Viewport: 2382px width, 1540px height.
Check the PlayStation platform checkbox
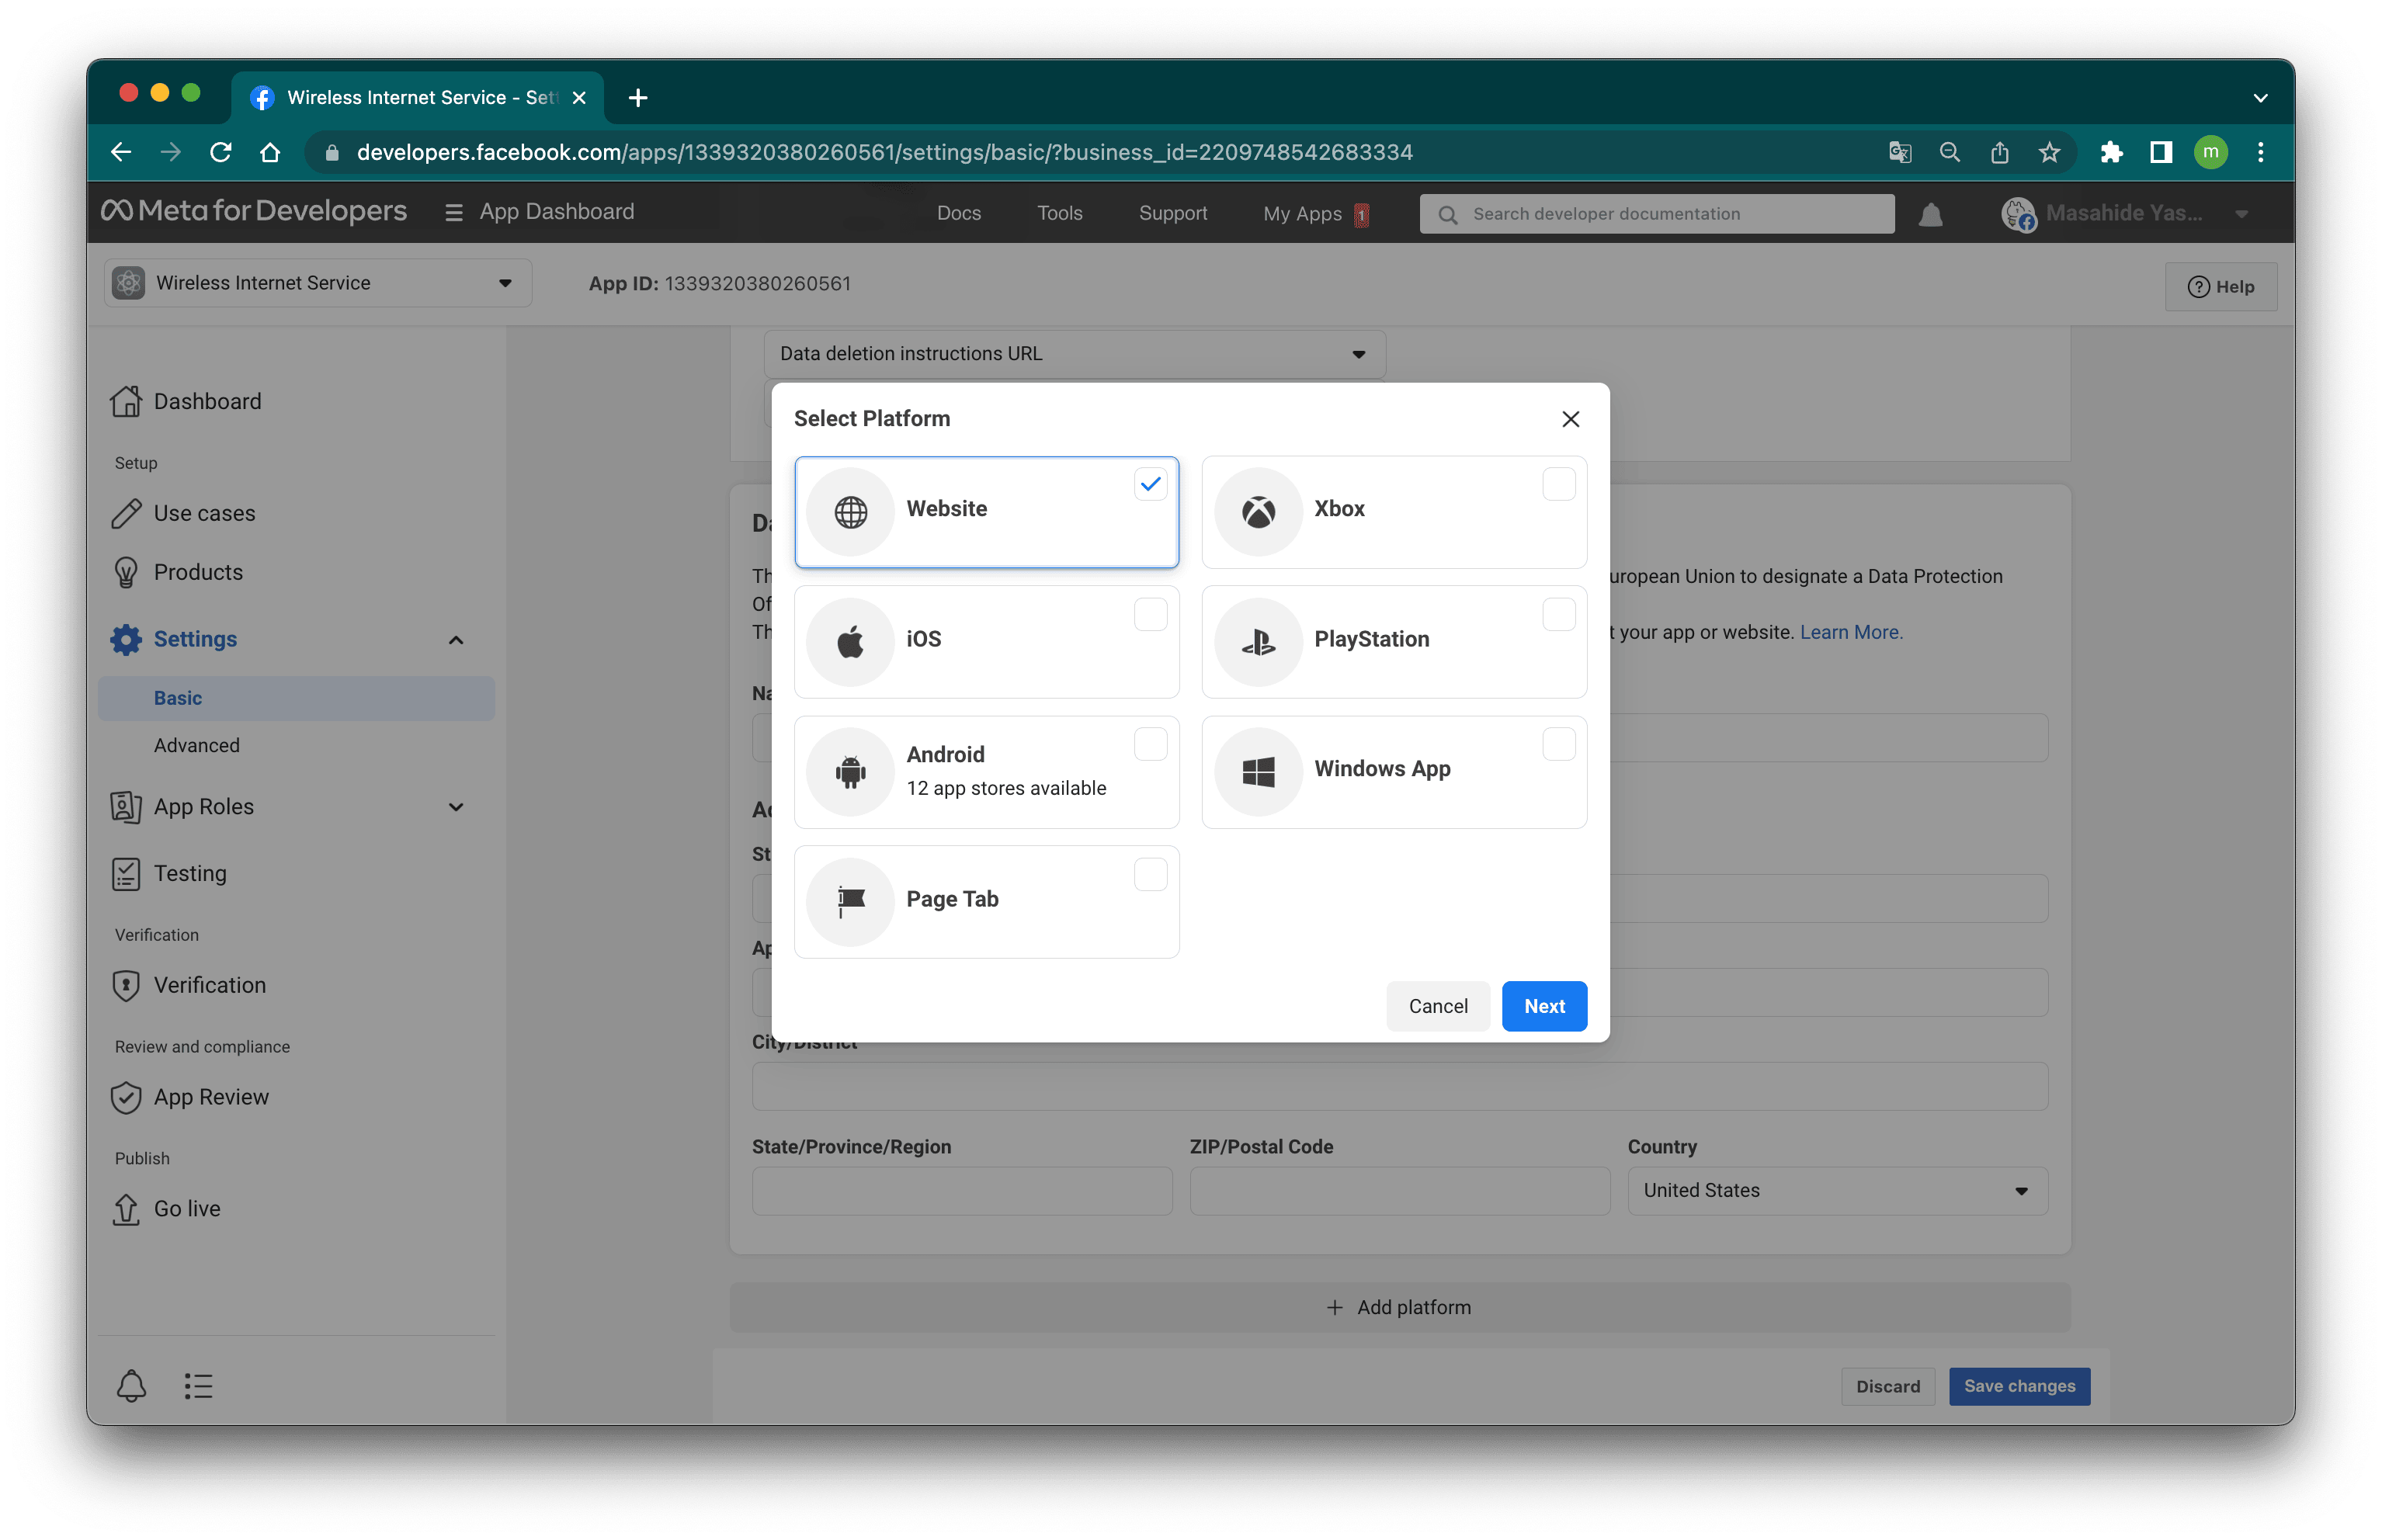tap(1558, 614)
